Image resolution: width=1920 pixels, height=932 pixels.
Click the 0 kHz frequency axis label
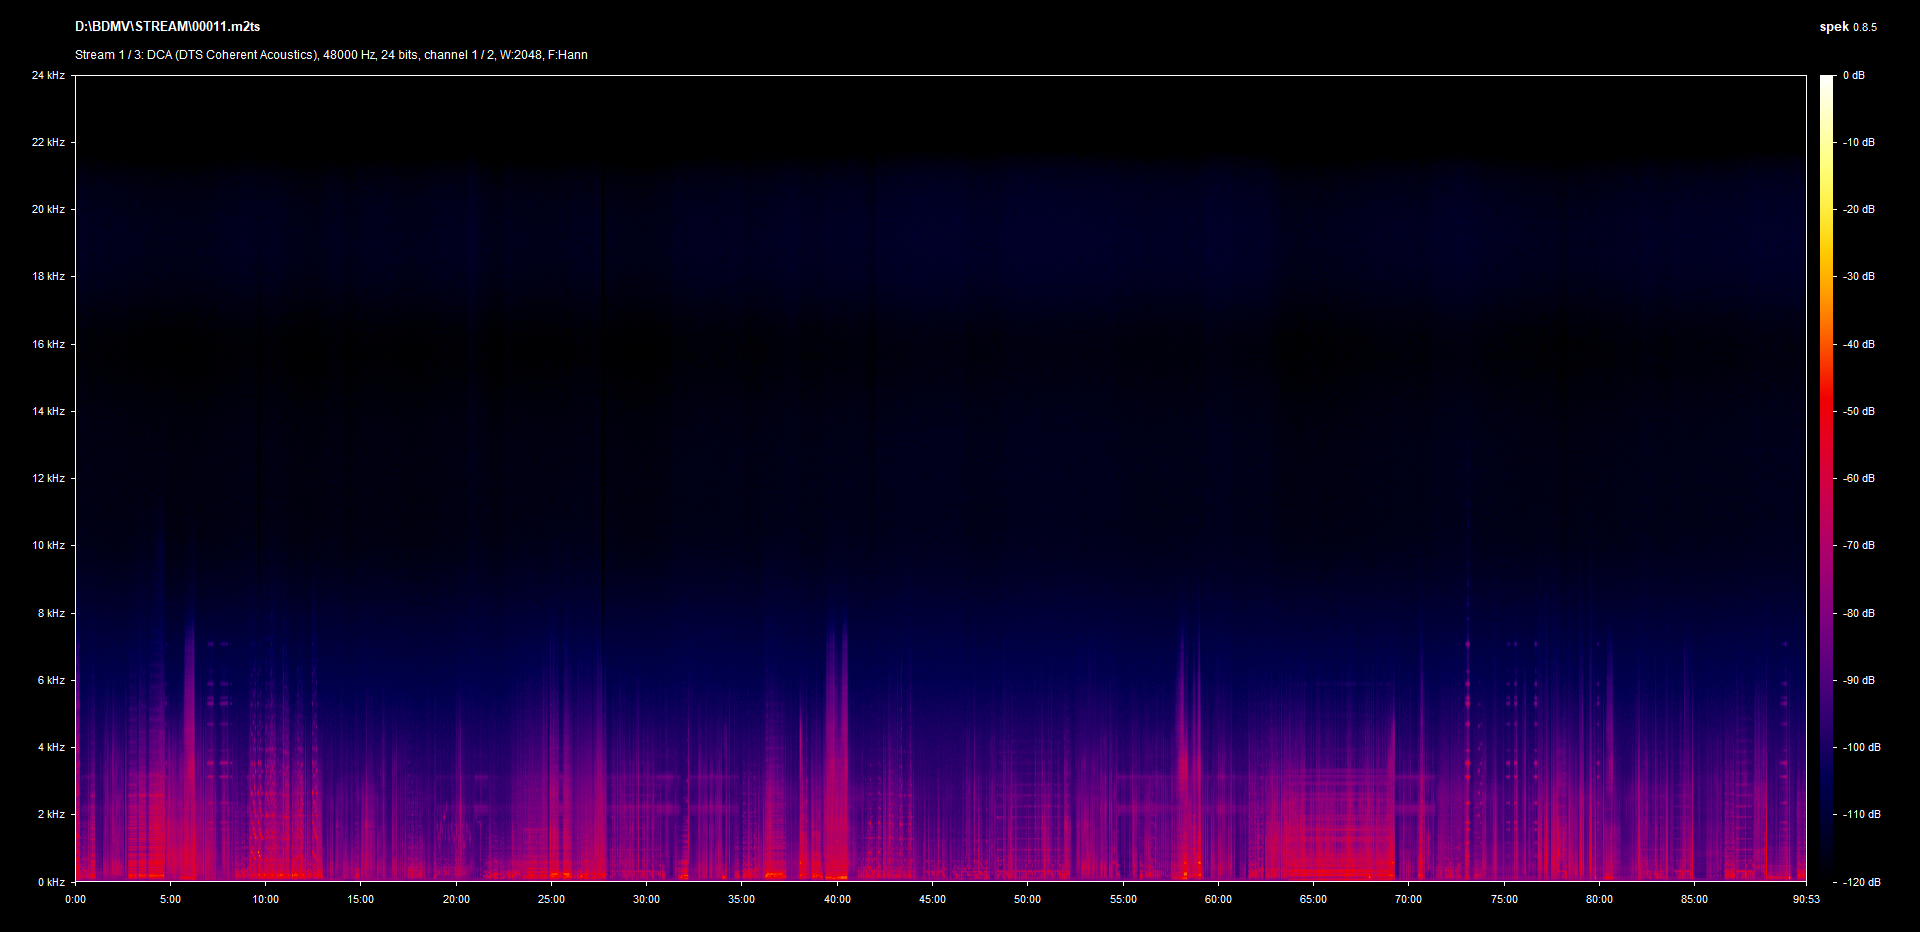[51, 882]
